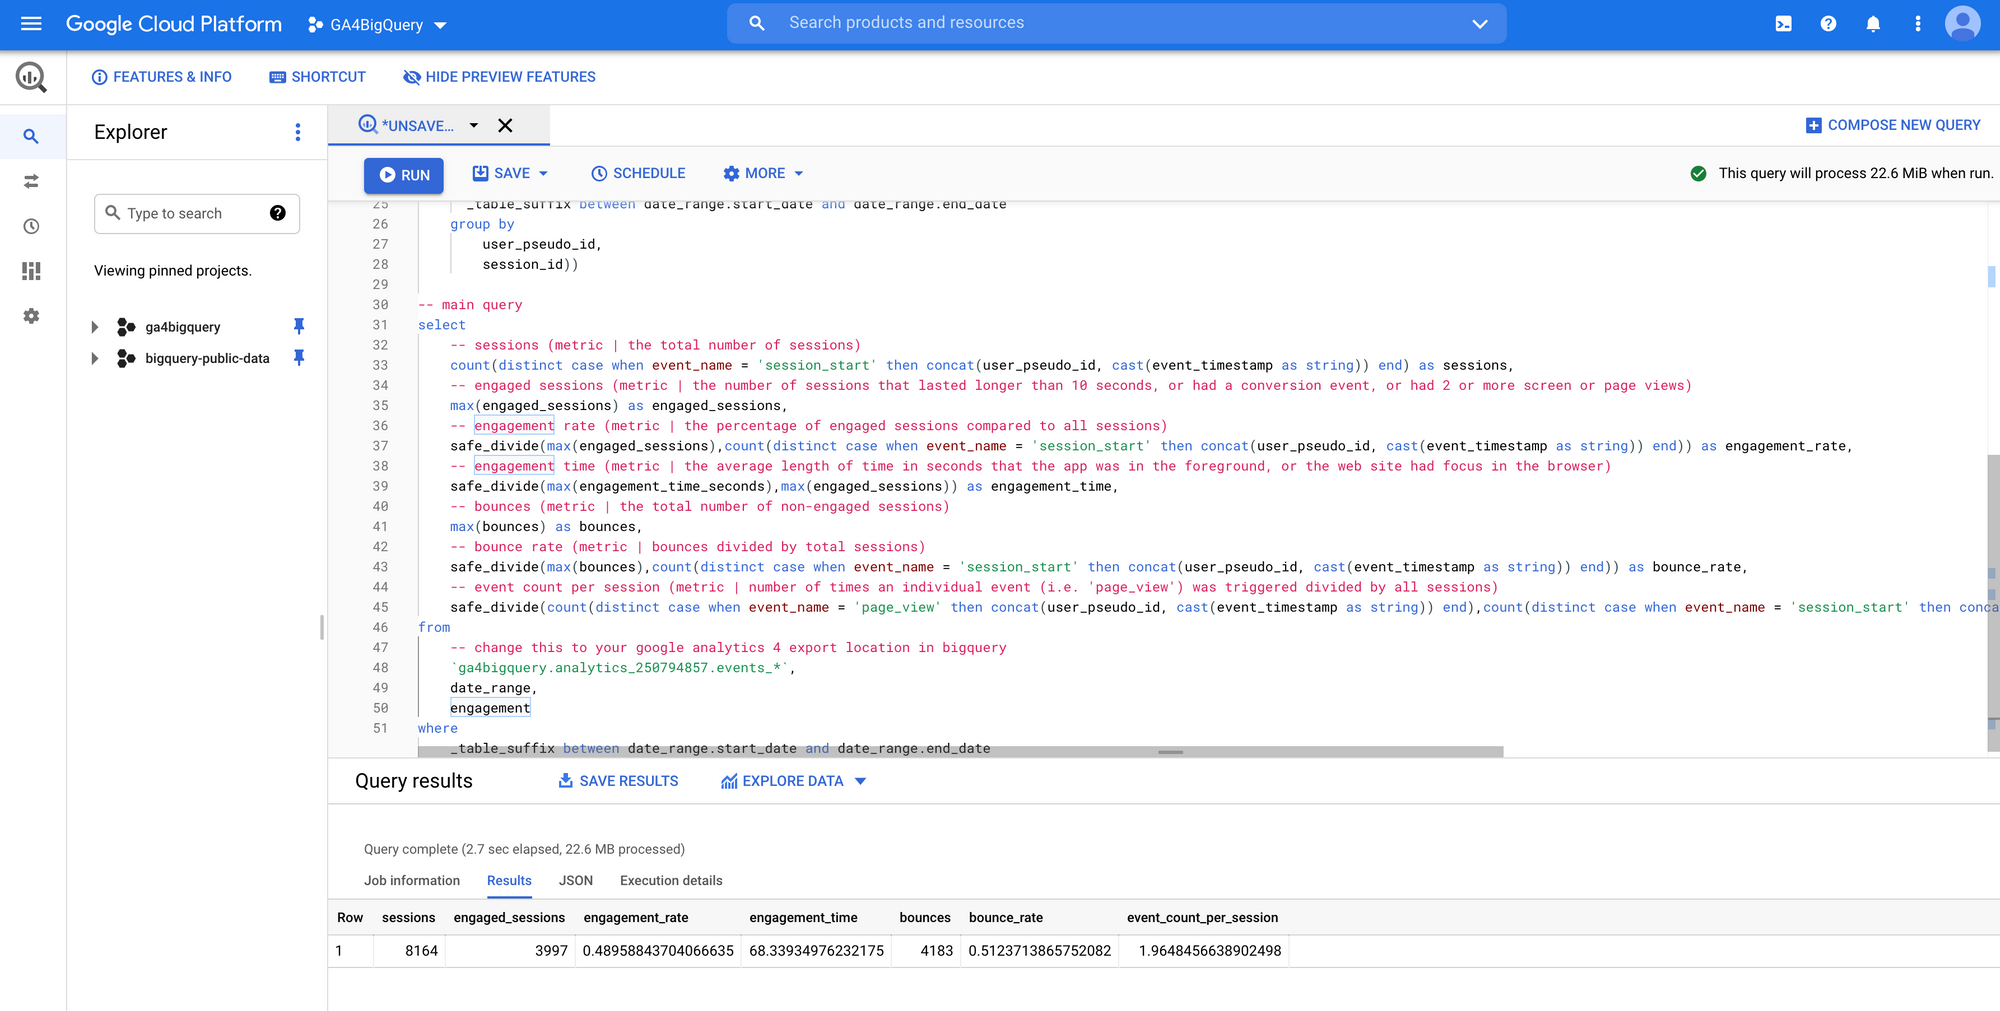Click the engagement_time column header
Image resolution: width=2000 pixels, height=1011 pixels.
click(803, 917)
